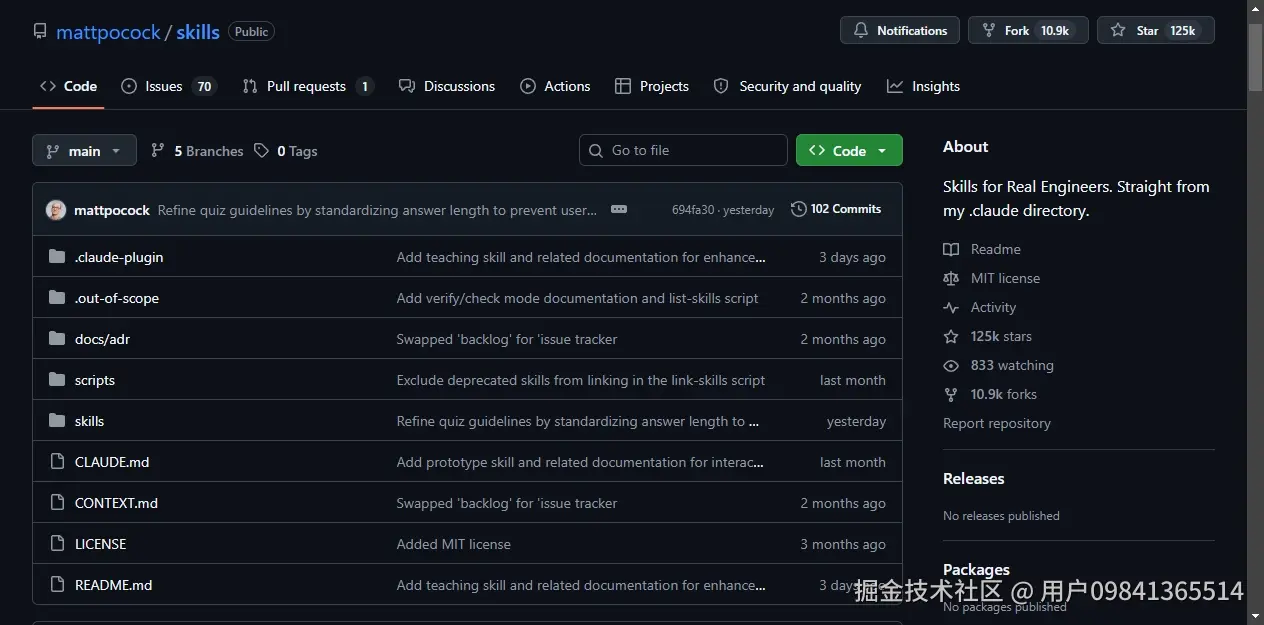
Task: Click the scripts folder icon
Action: [x=57, y=380]
